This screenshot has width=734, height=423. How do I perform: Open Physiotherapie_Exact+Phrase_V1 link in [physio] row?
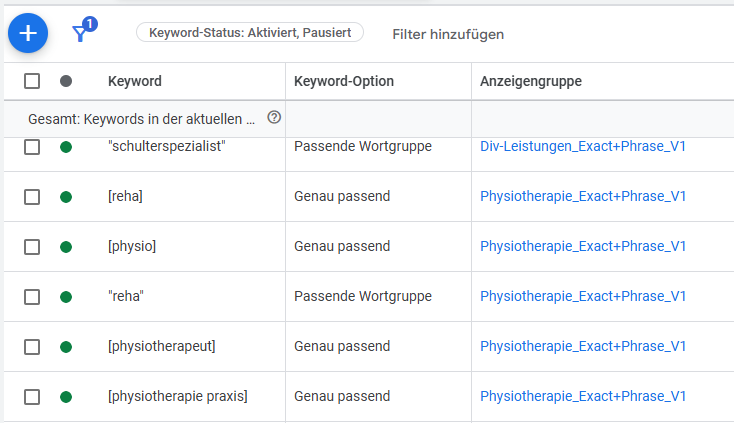click(x=583, y=246)
